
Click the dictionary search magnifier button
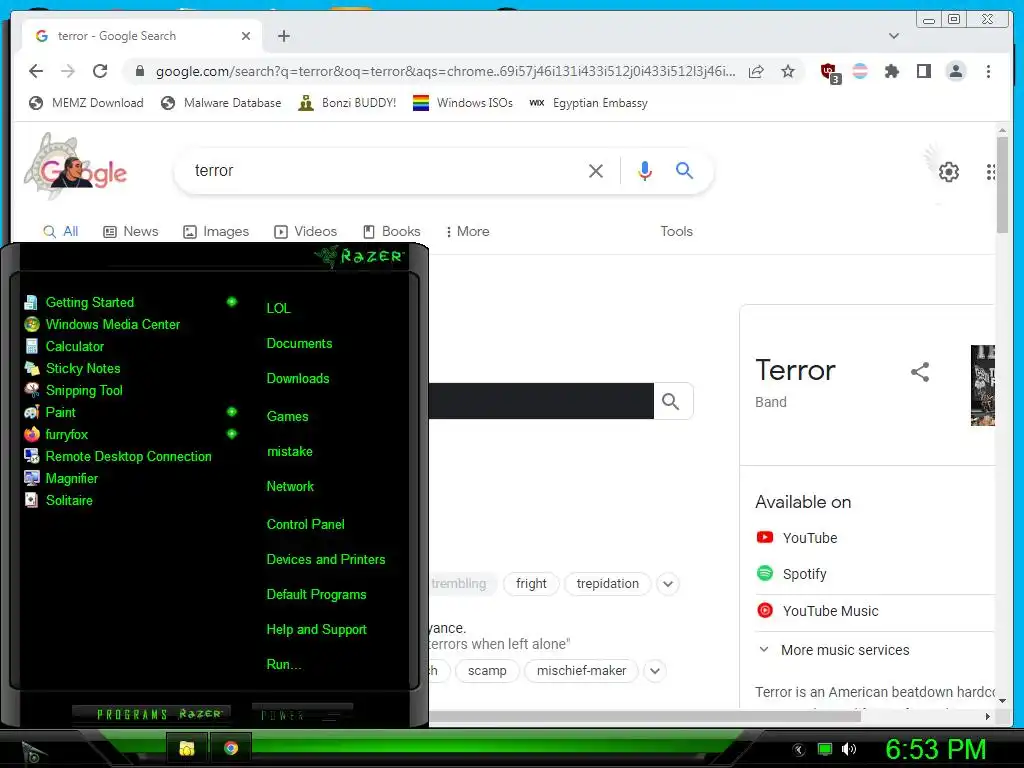pos(671,401)
